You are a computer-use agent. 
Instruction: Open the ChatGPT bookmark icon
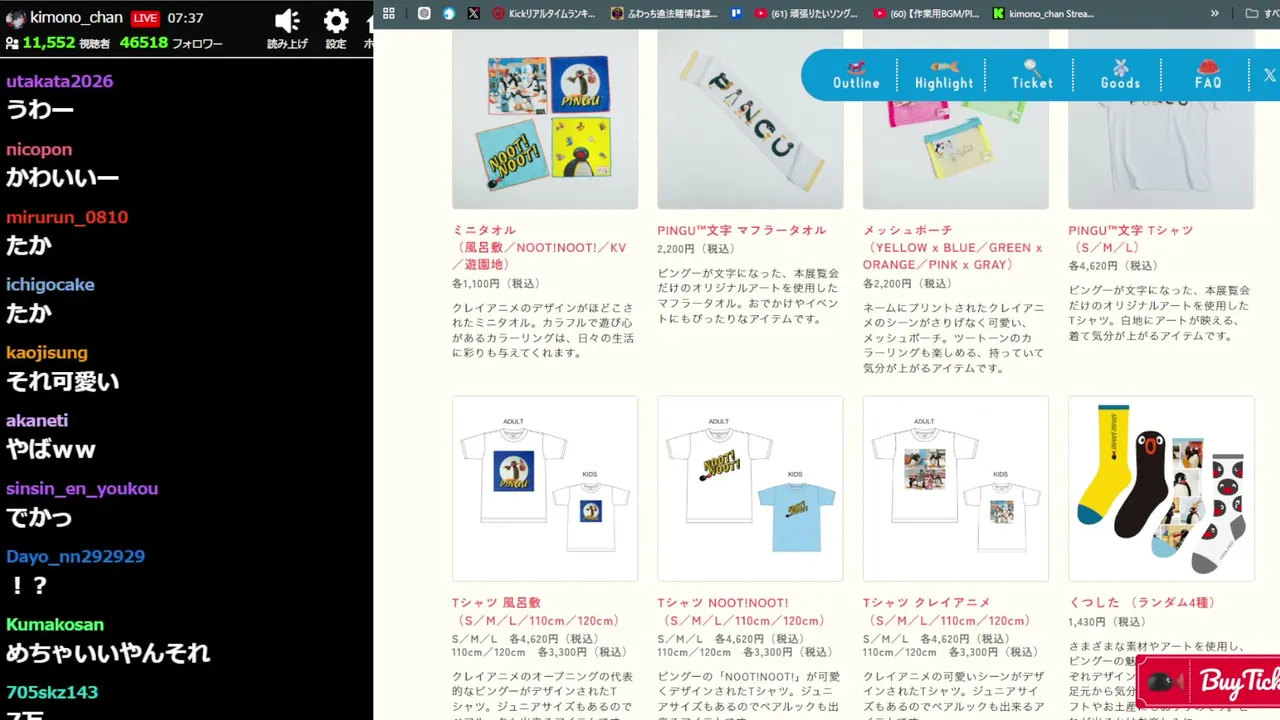click(424, 13)
